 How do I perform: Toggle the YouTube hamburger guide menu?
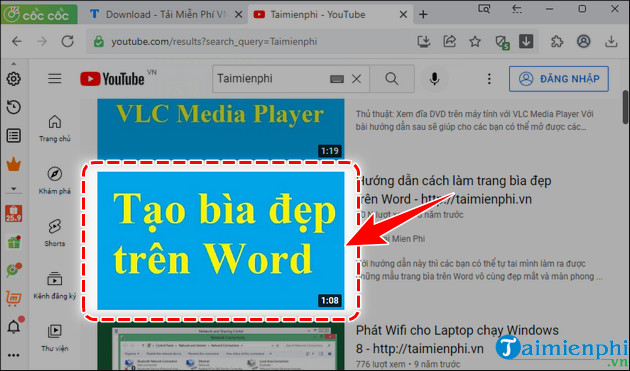tap(55, 79)
